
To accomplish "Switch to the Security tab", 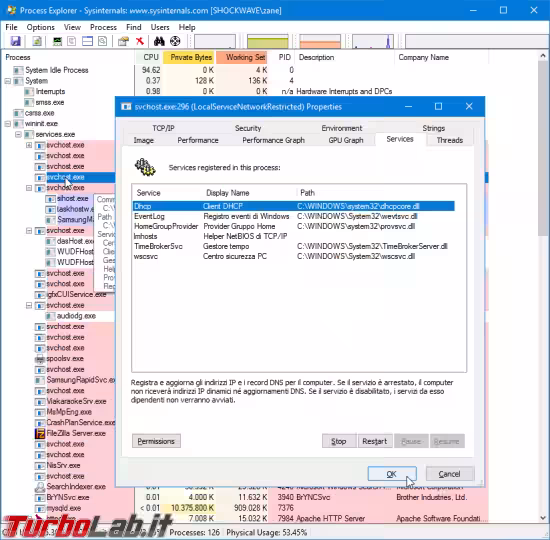I will pyautogui.click(x=248, y=128).
